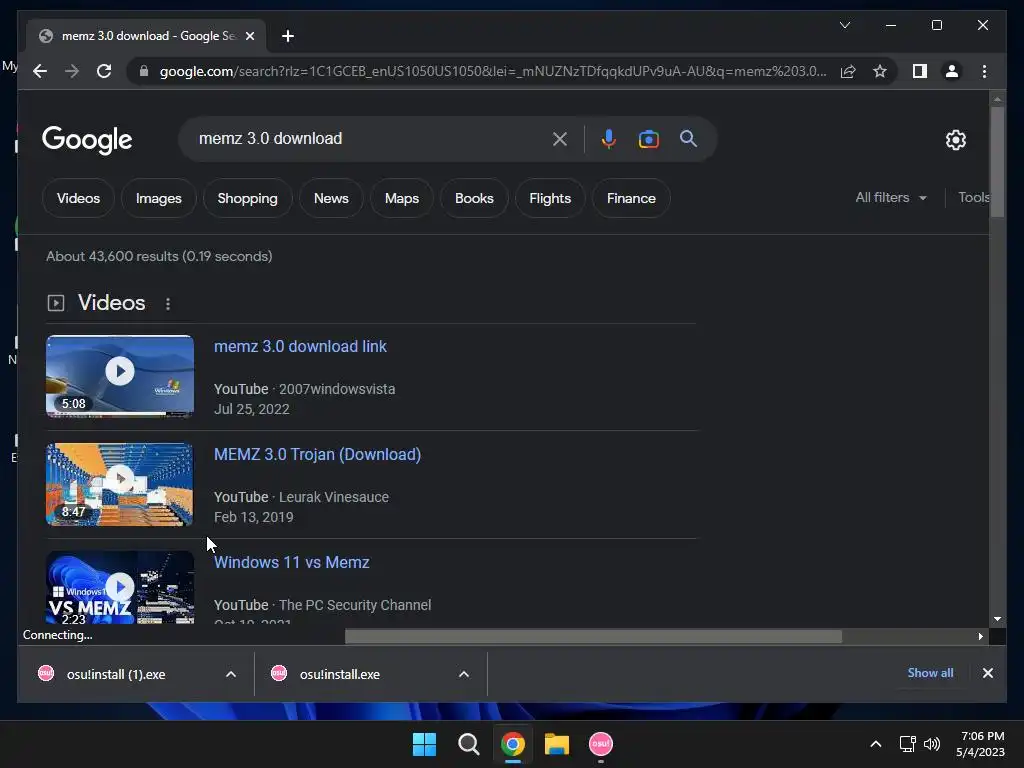Submit search with magnifier icon

point(688,138)
